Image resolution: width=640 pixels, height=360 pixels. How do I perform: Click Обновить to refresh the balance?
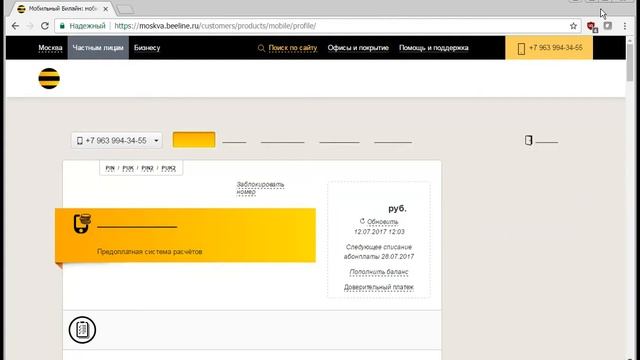click(382, 222)
